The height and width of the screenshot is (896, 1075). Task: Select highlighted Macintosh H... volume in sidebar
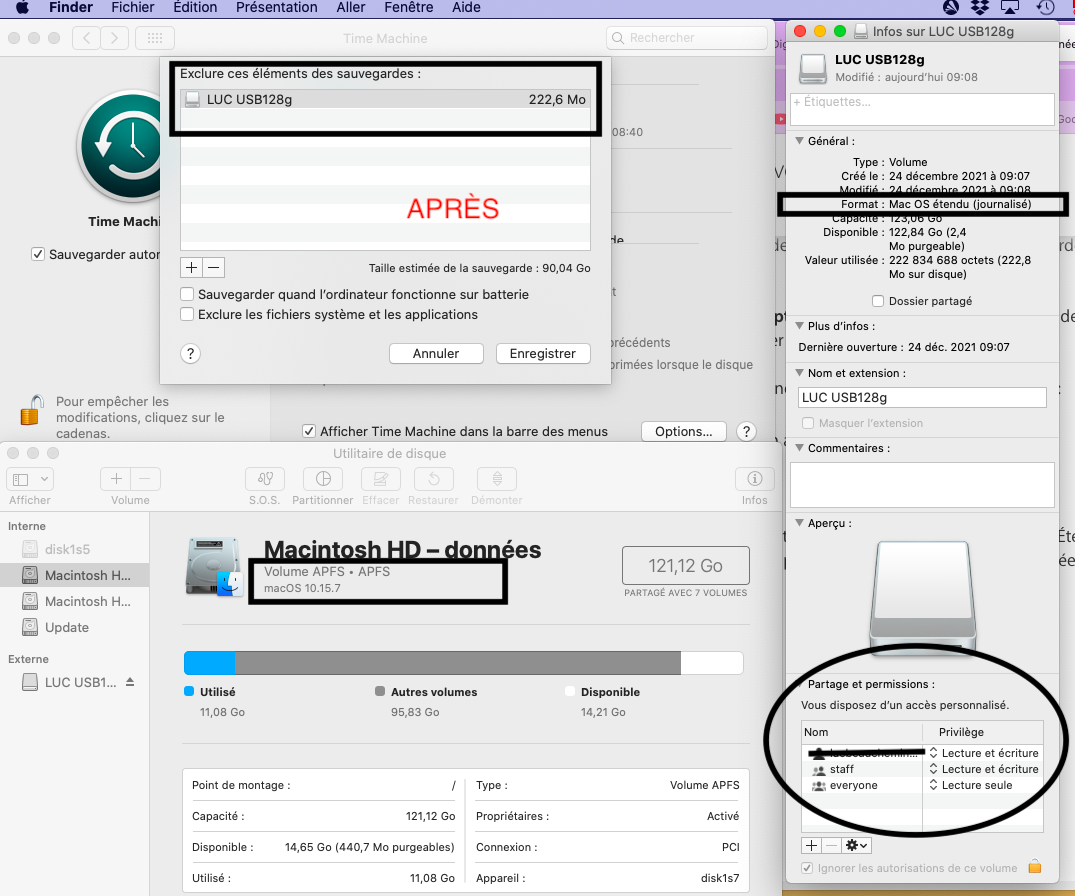click(x=74, y=575)
